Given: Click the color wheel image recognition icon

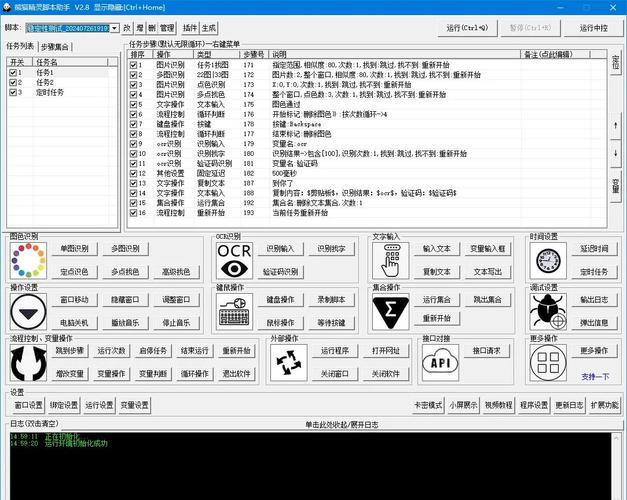Looking at the screenshot, I should click(x=28, y=260).
